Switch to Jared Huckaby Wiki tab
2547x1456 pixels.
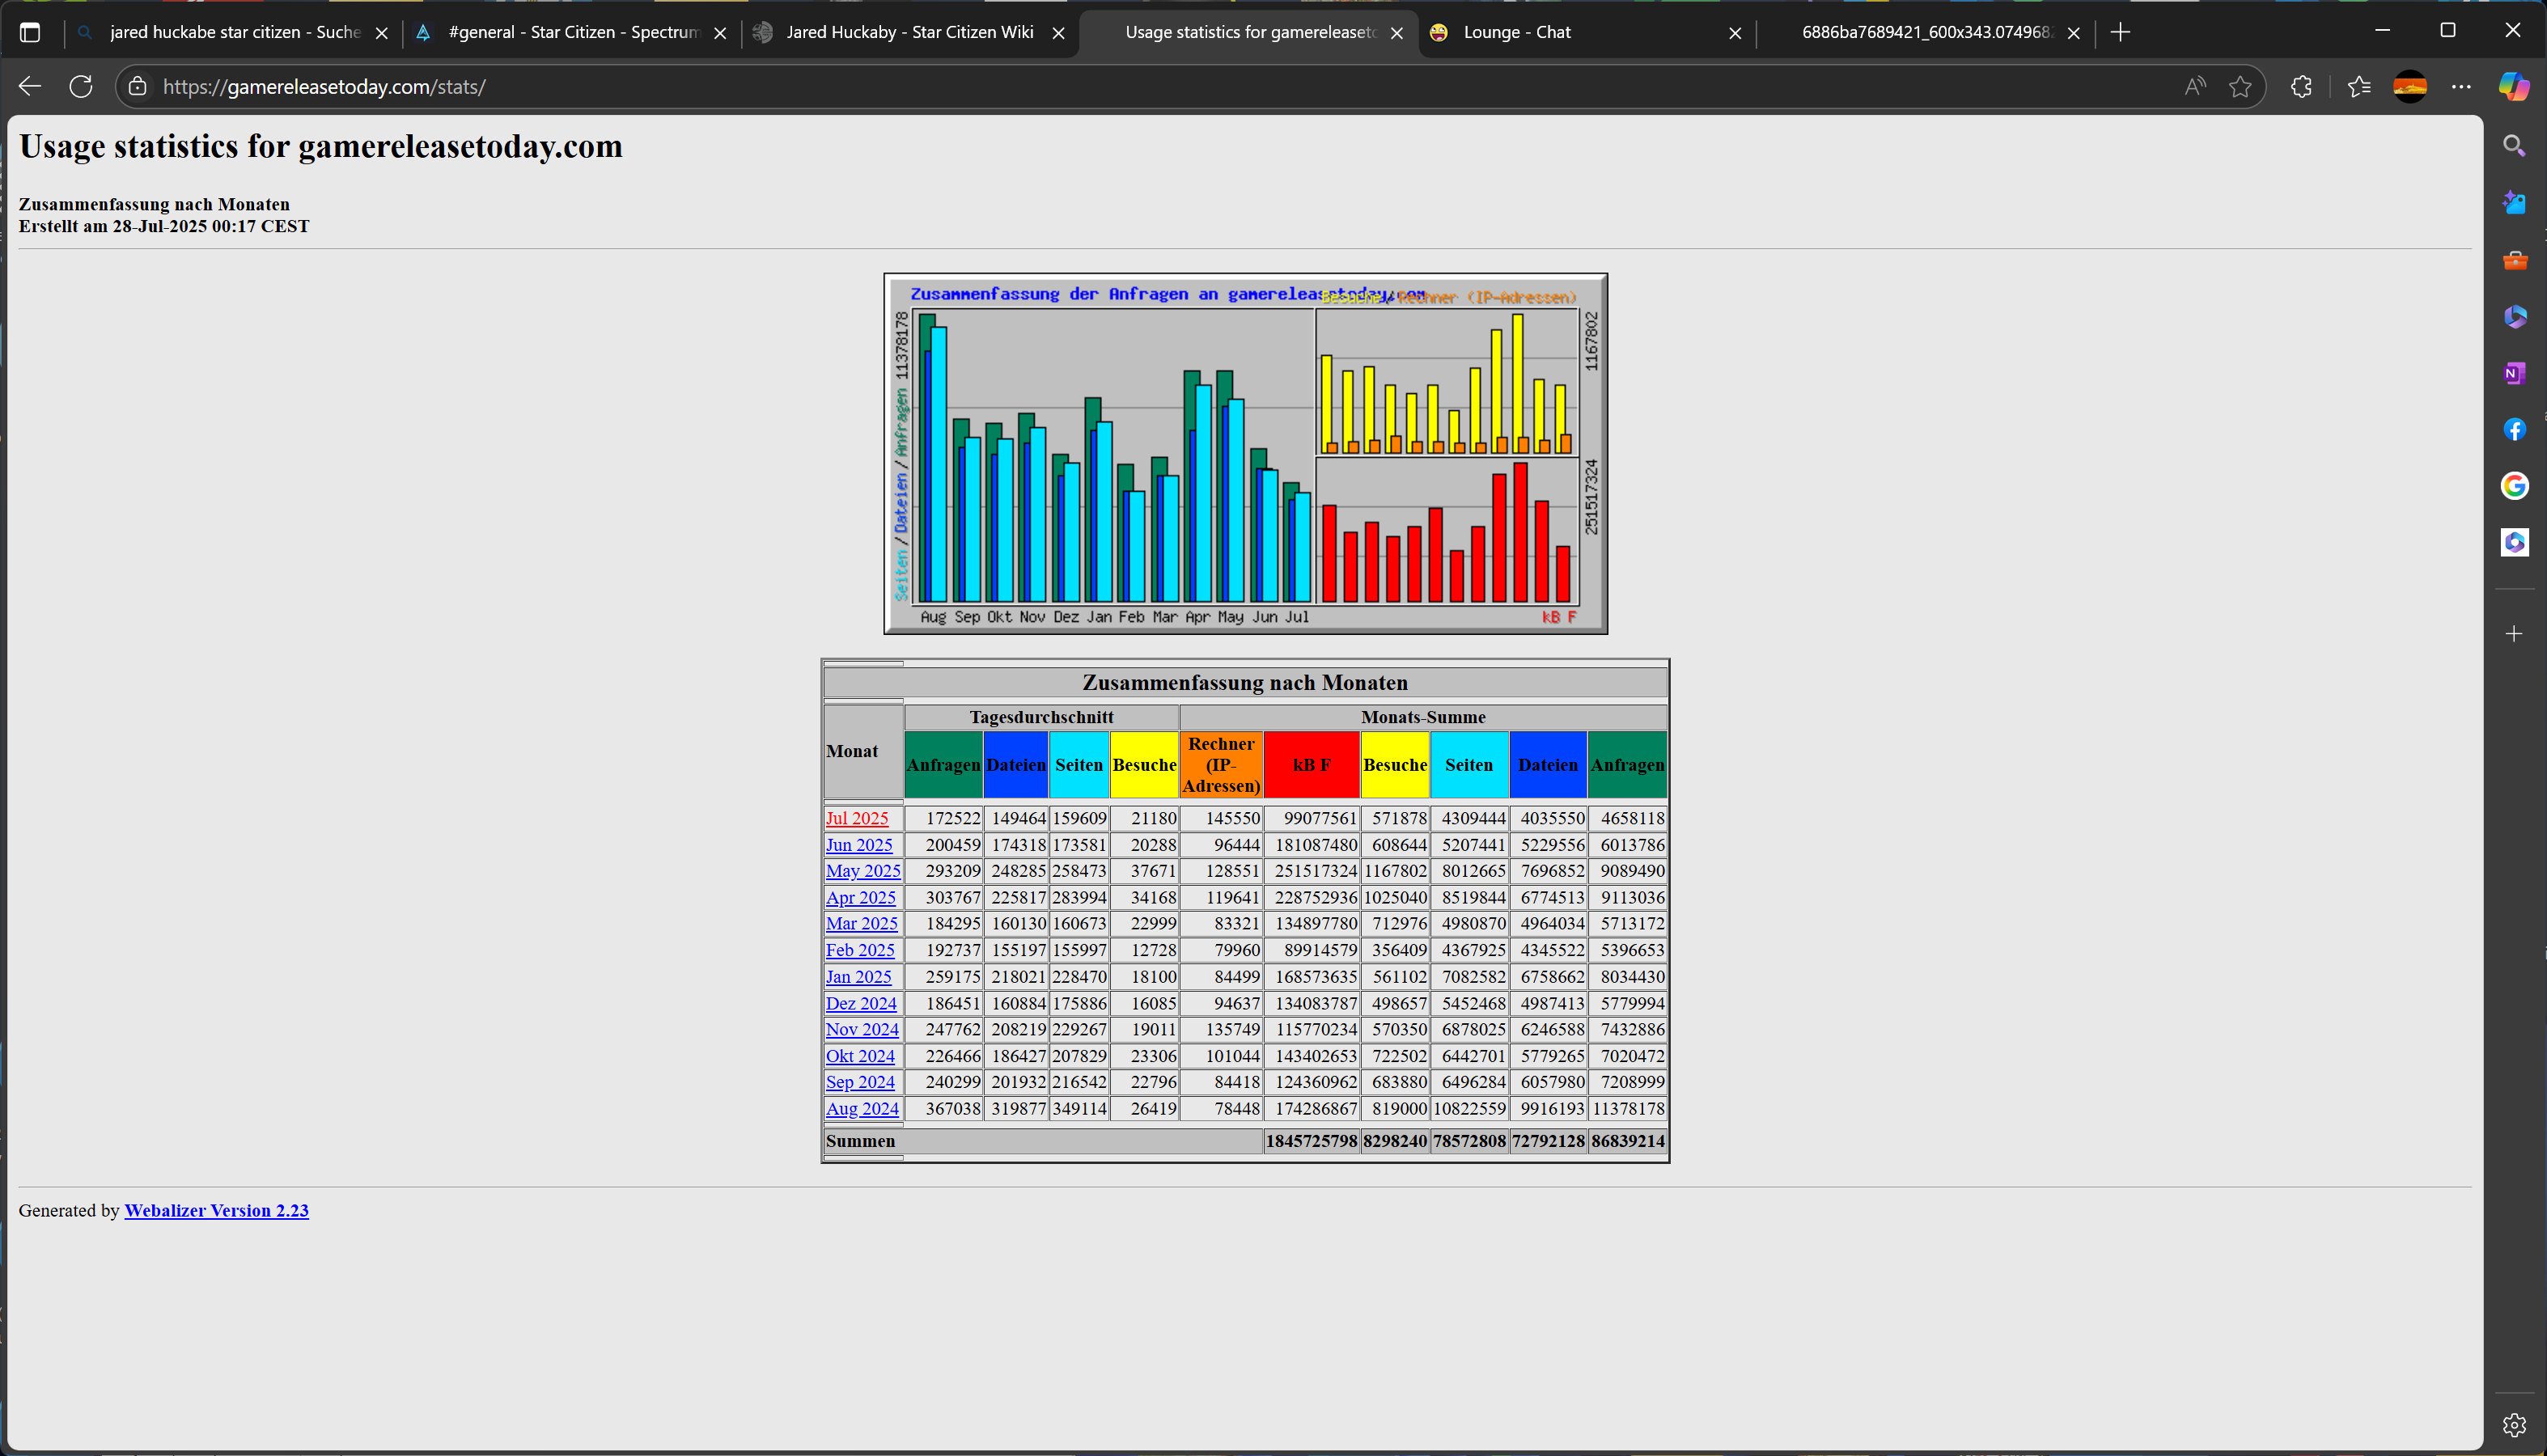[908, 32]
